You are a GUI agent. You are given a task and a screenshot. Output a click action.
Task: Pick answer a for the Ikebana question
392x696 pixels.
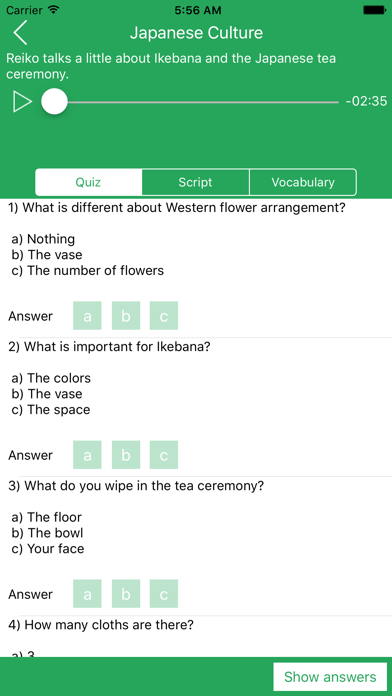87,455
